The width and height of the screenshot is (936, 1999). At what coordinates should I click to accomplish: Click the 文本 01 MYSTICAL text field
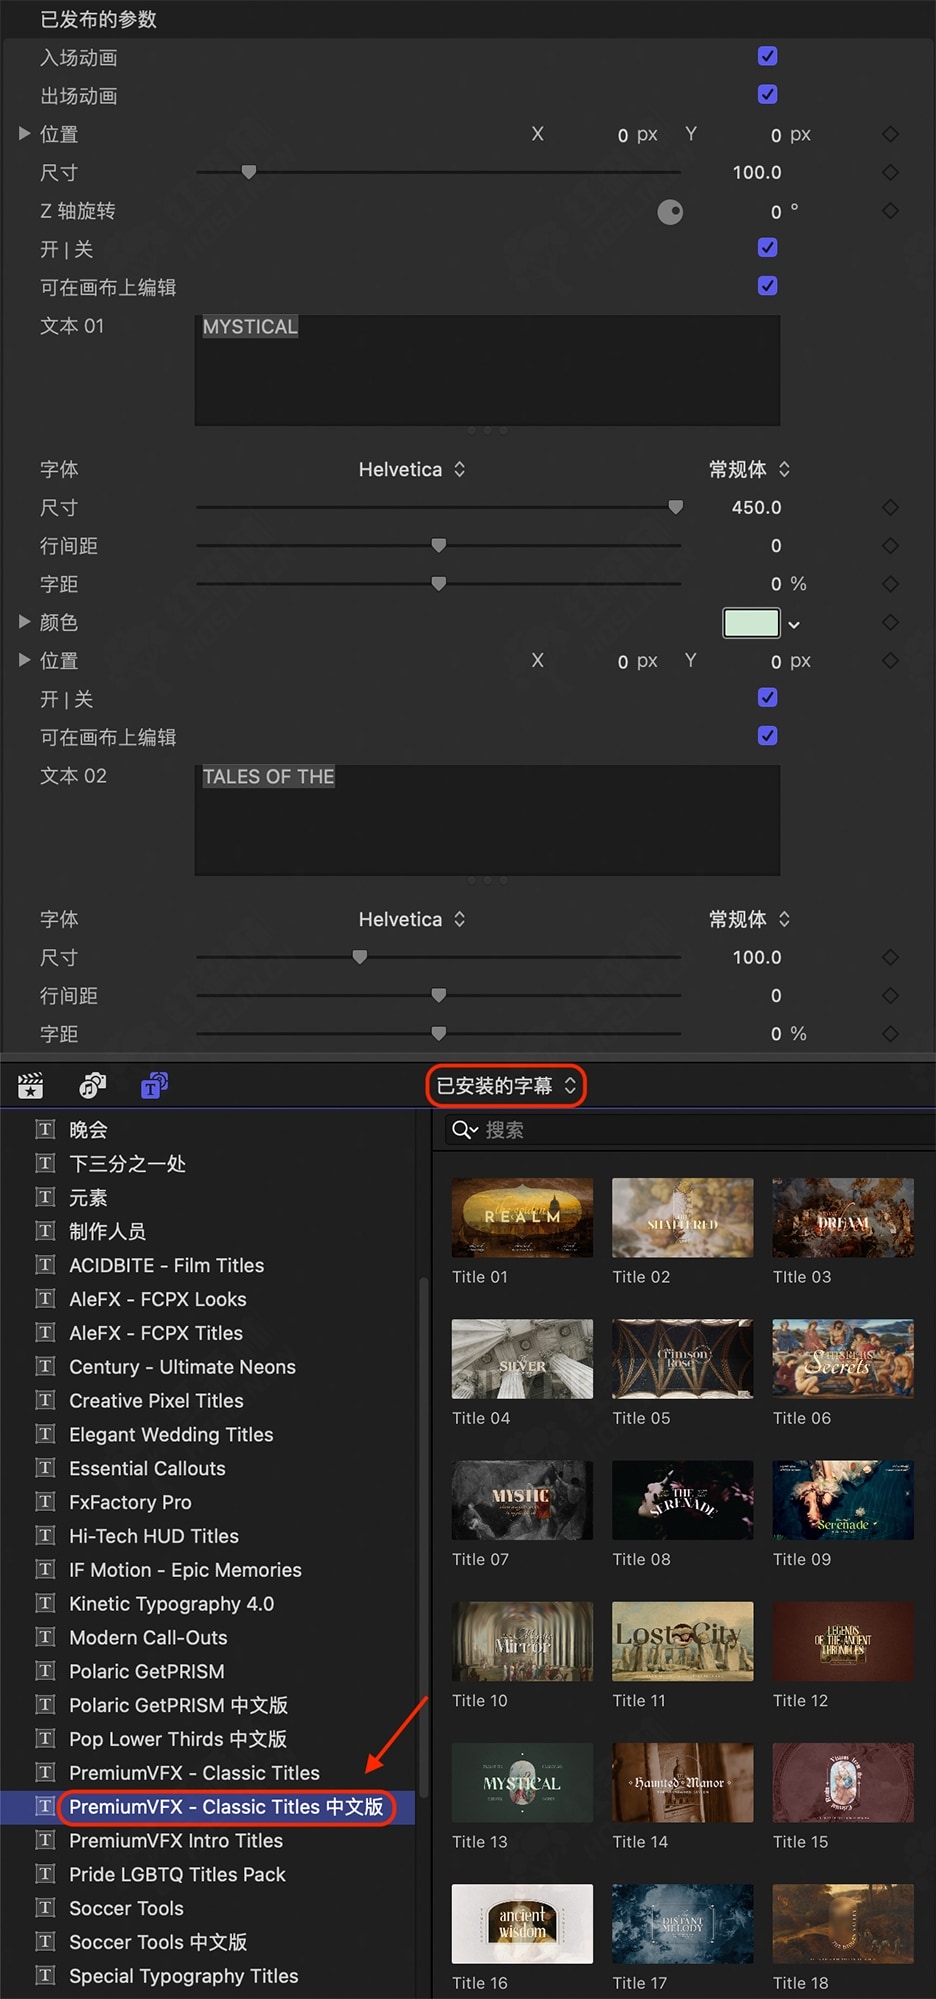point(487,370)
